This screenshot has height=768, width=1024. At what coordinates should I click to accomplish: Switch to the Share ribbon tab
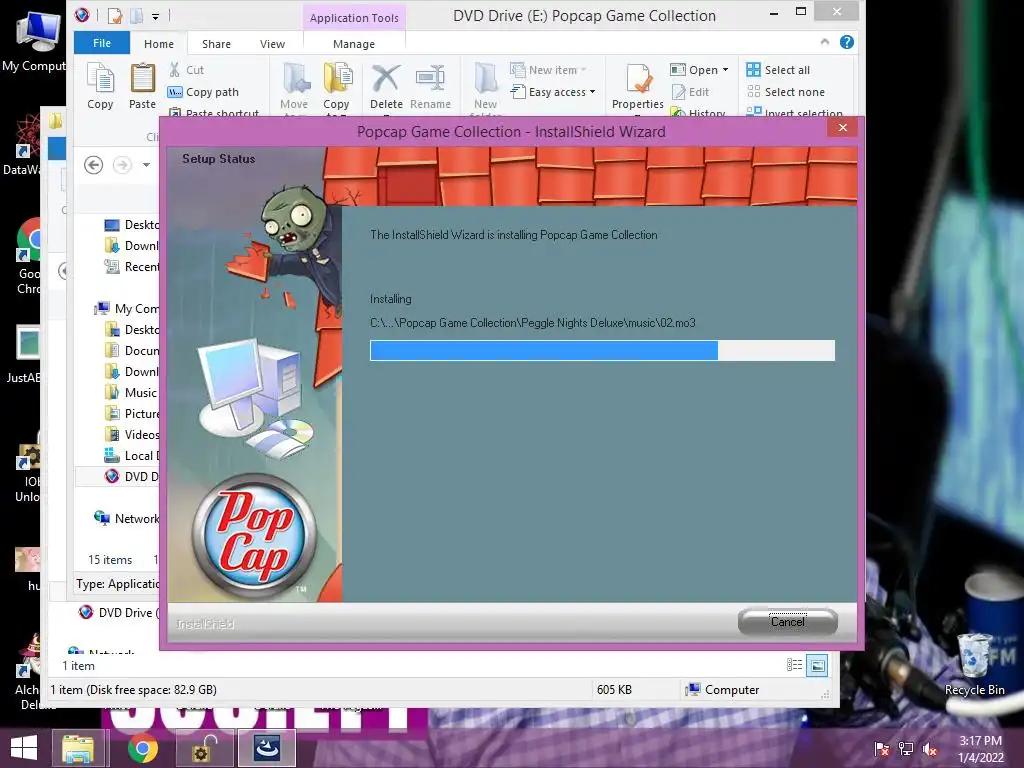pos(216,44)
